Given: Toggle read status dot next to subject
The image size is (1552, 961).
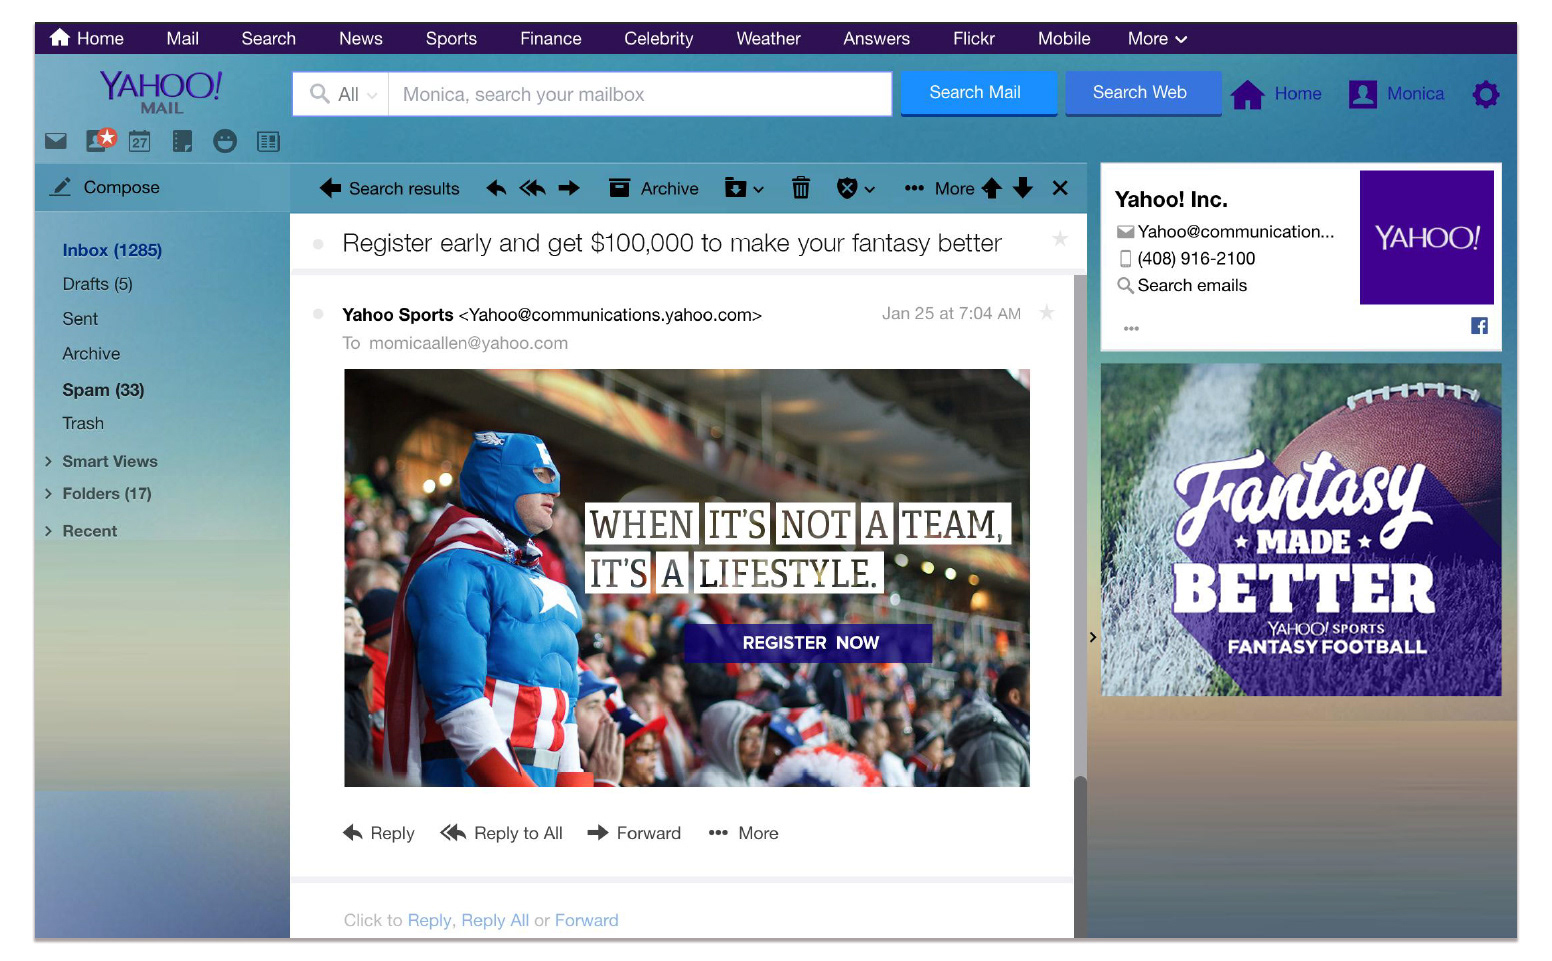Looking at the screenshot, I should point(318,244).
